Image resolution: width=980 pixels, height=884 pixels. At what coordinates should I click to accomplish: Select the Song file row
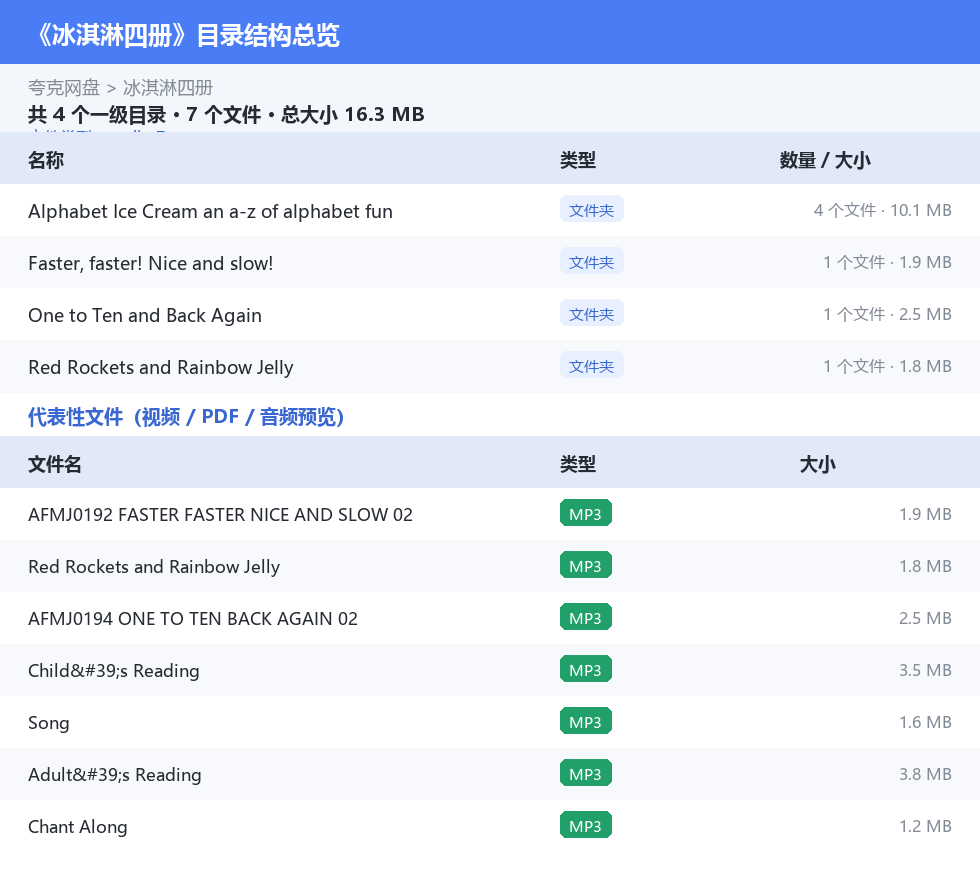click(x=490, y=721)
